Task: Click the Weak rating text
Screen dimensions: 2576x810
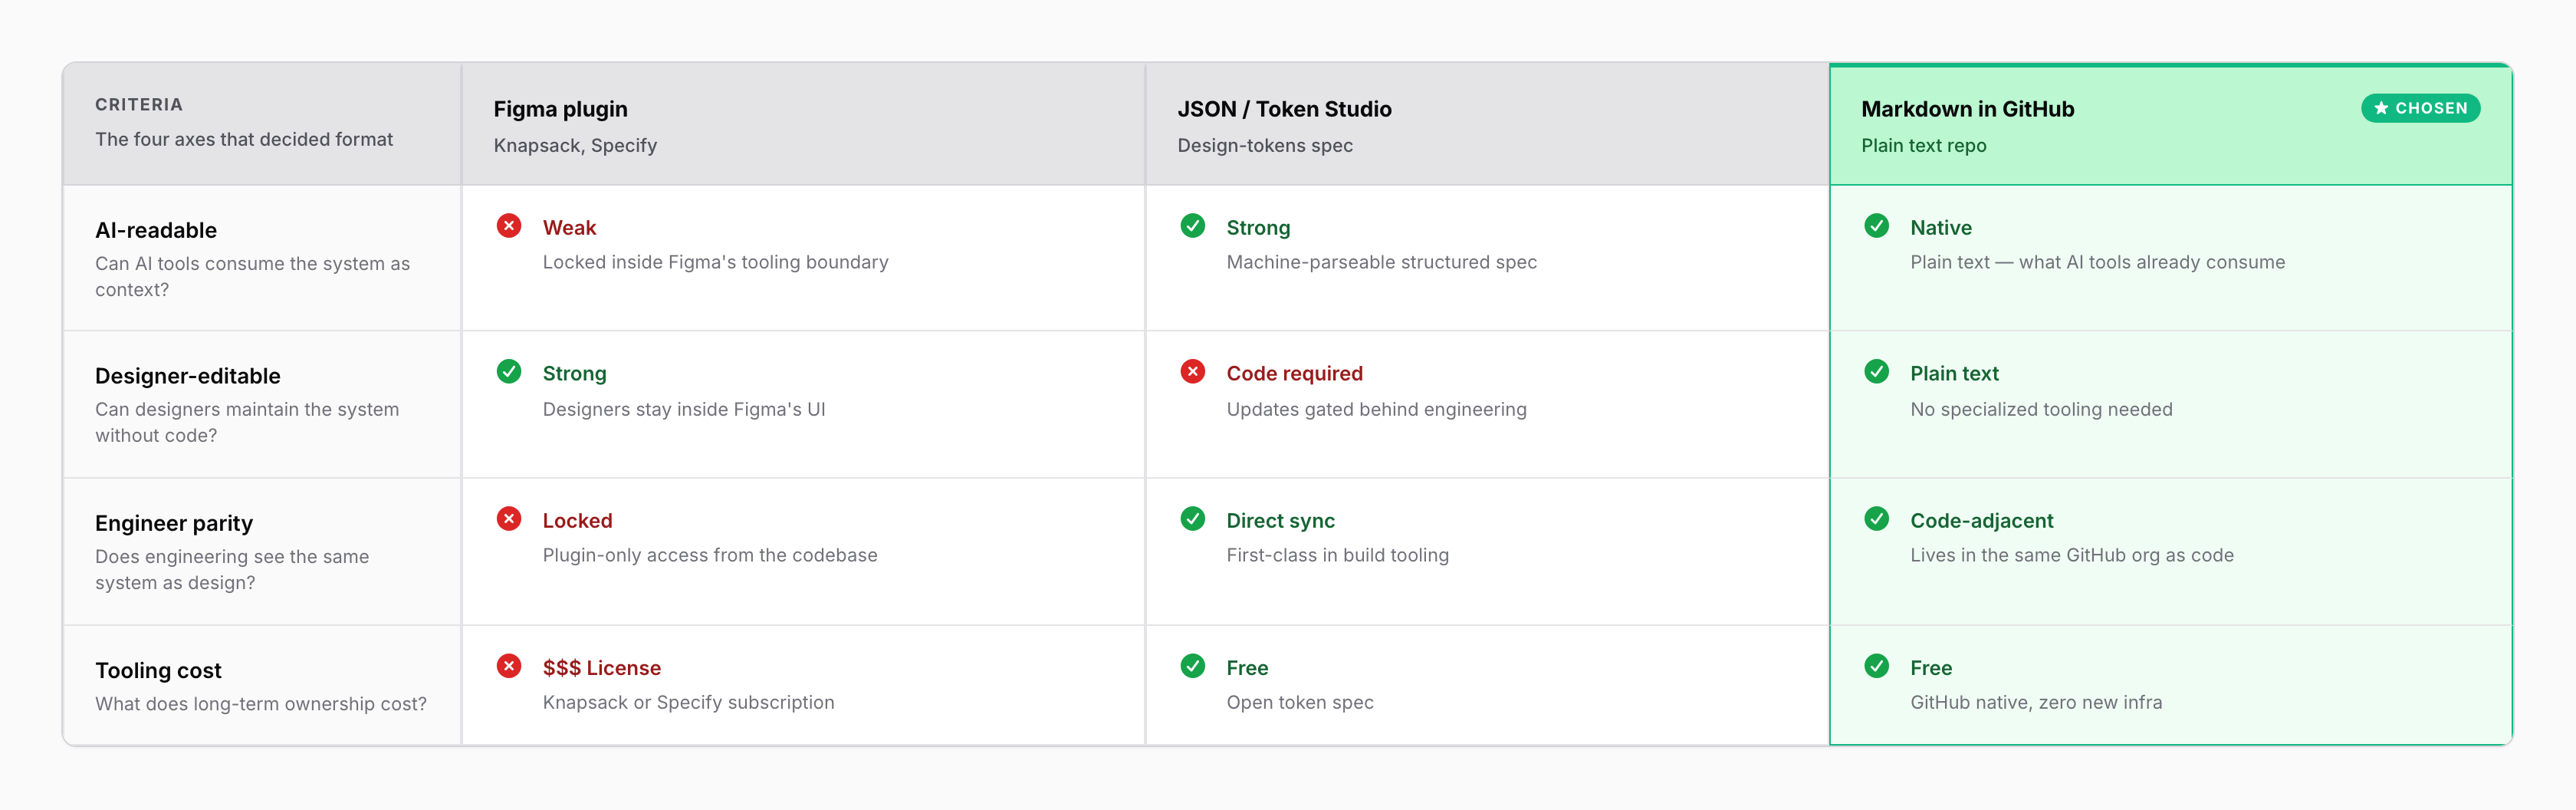Action: (569, 228)
